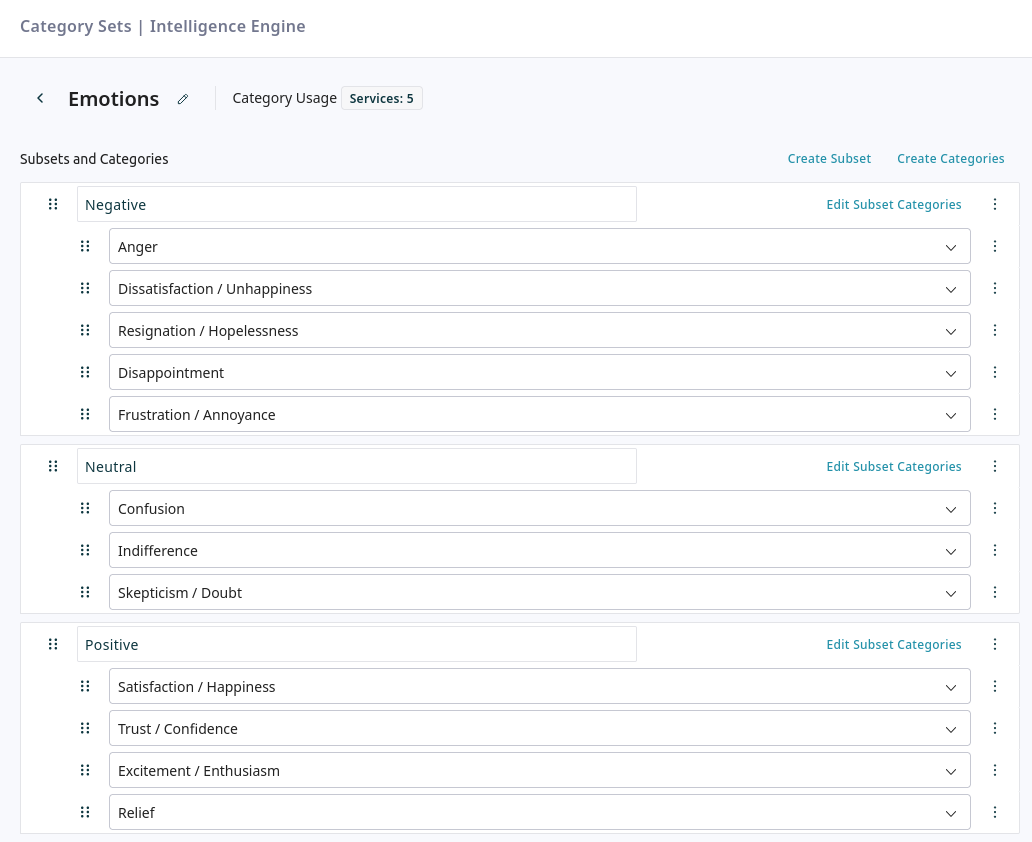Expand the Frustration / Annoyance chevron
This screenshot has width=1032, height=842.
click(x=950, y=415)
